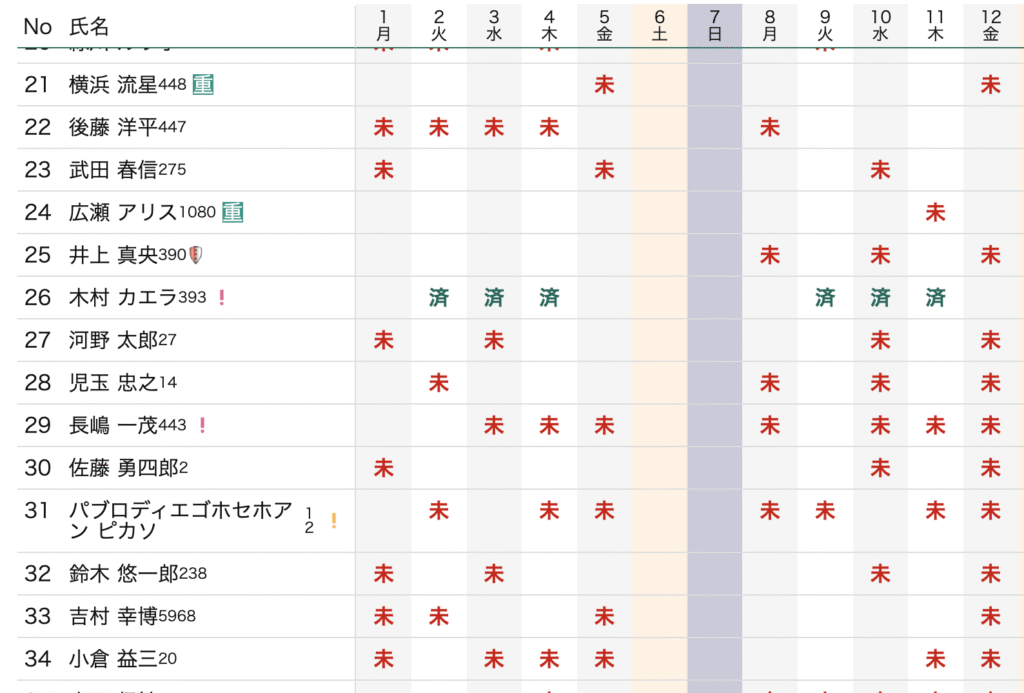
Task: Open the name 吉村 幸博
Action: 113,616
